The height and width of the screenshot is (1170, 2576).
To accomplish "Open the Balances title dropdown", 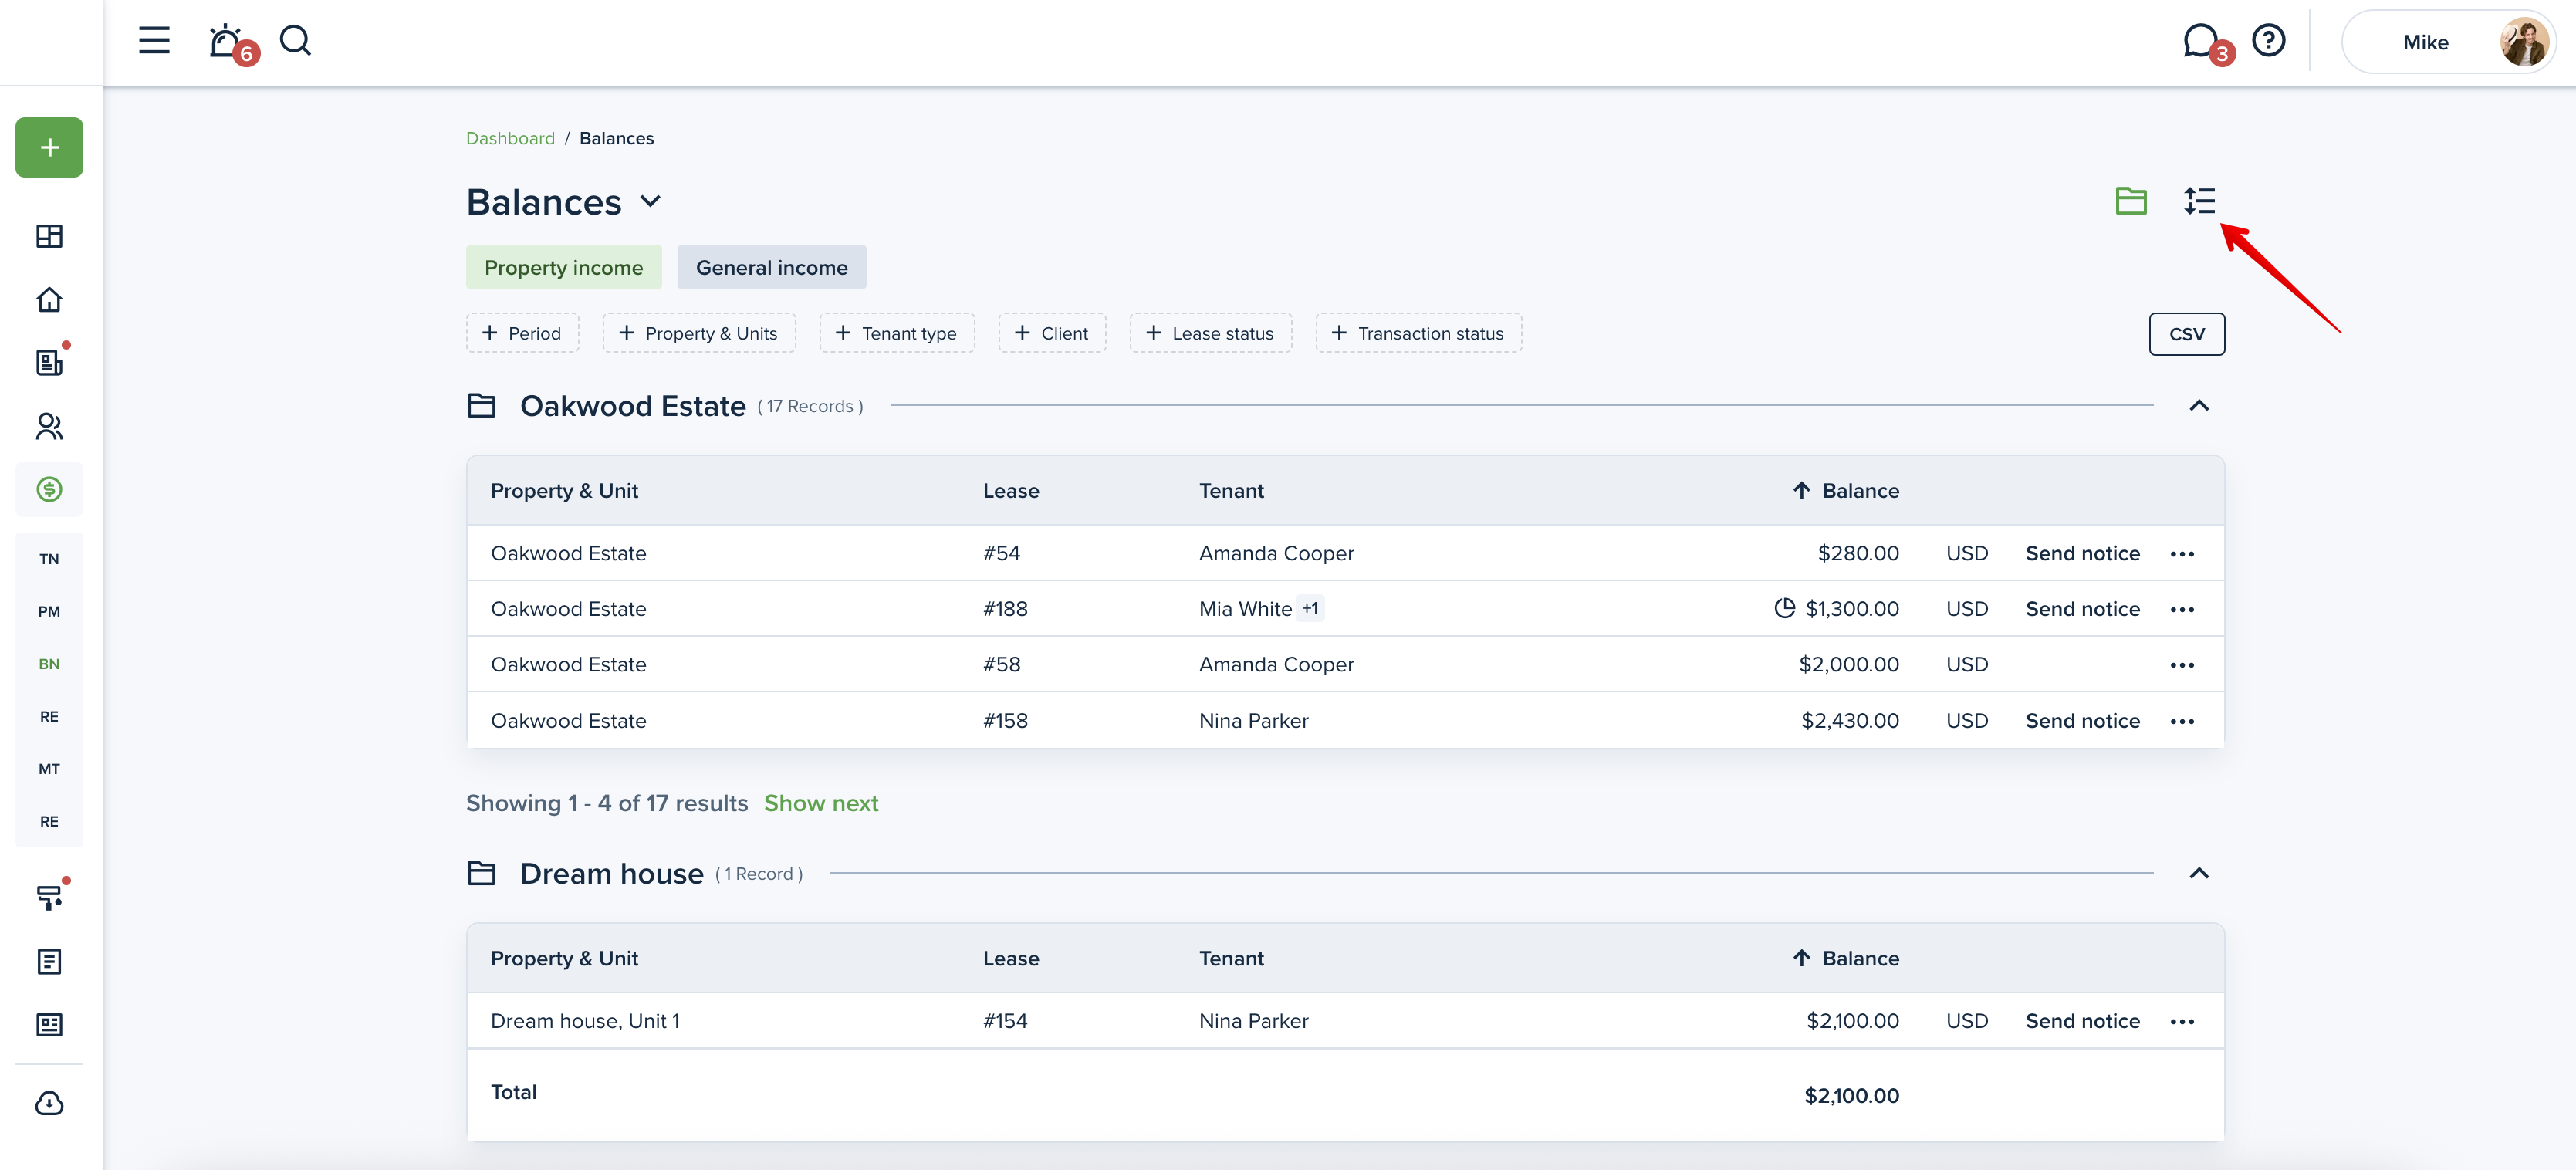I will pos(651,201).
